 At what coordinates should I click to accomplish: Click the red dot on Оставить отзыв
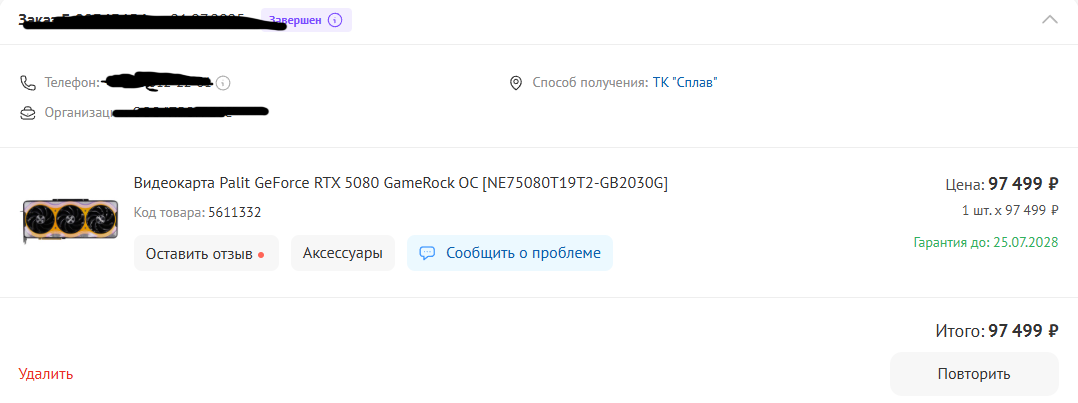coord(261,254)
